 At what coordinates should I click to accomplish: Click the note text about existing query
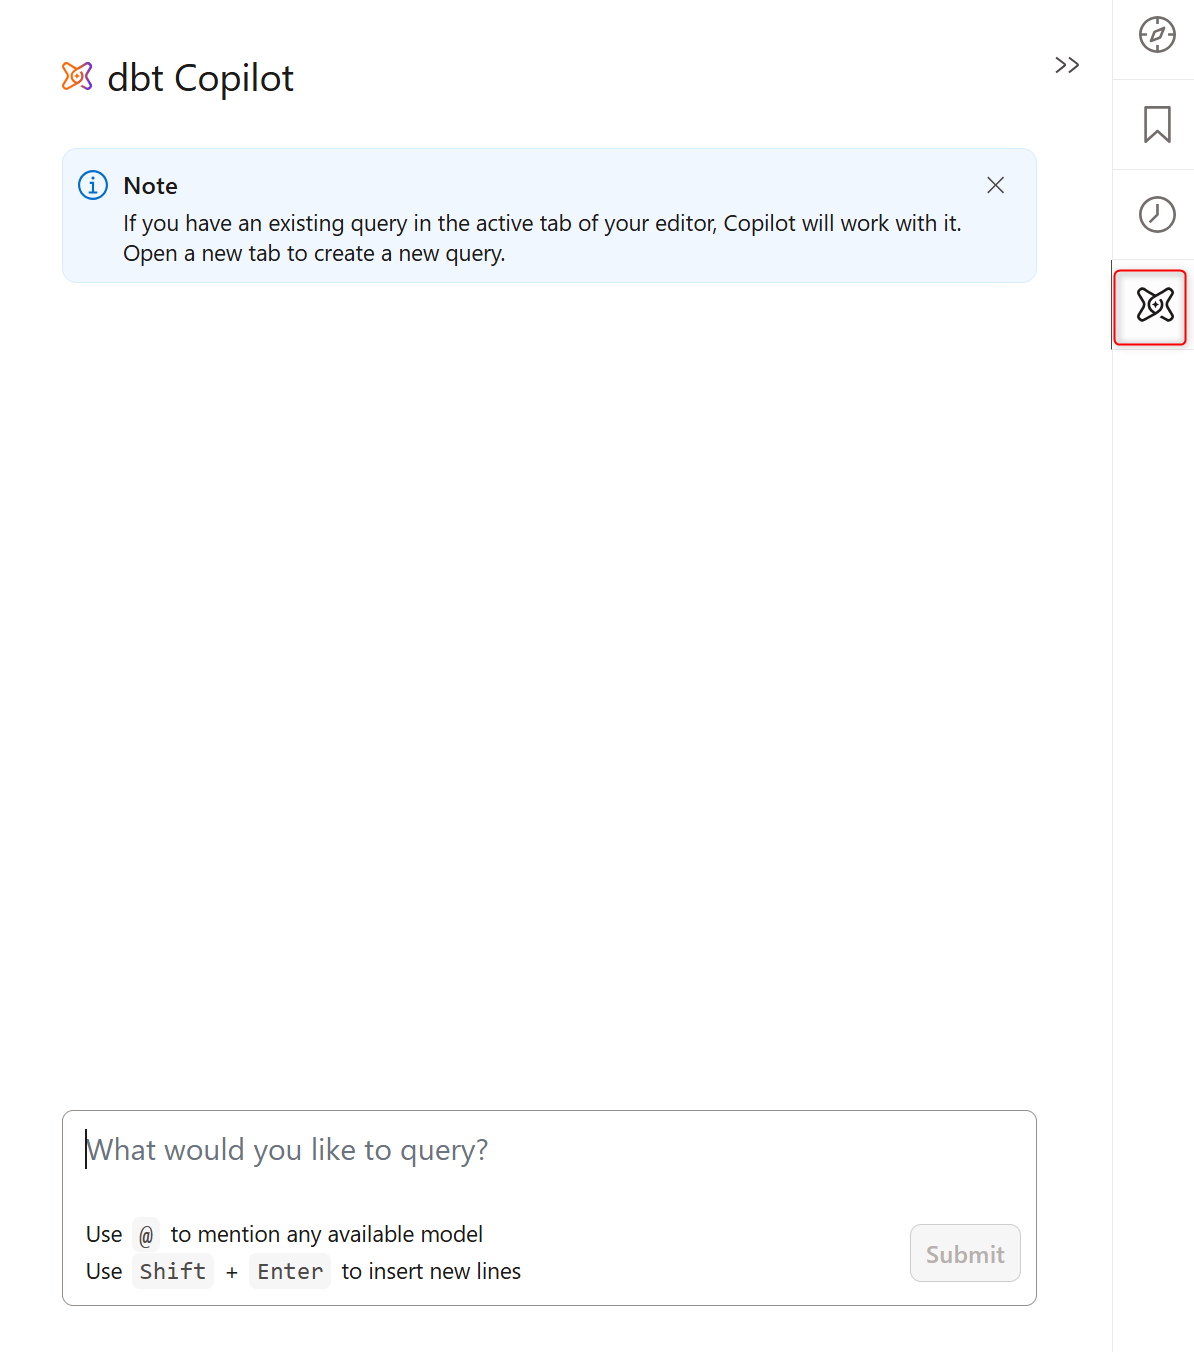click(542, 238)
